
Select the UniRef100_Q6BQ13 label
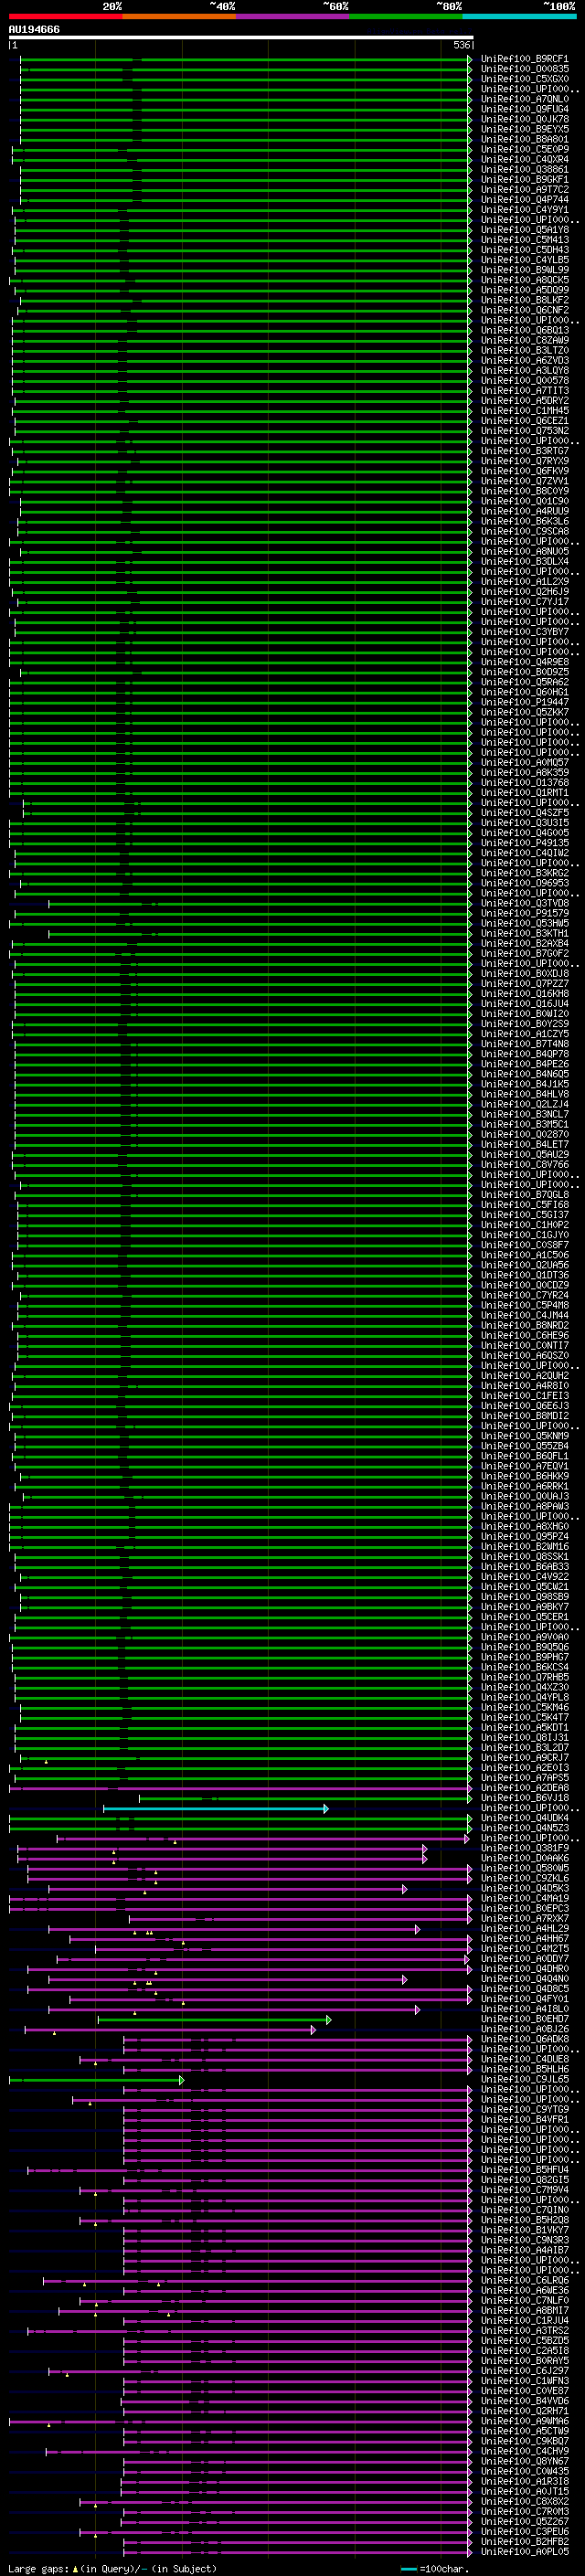point(524,330)
